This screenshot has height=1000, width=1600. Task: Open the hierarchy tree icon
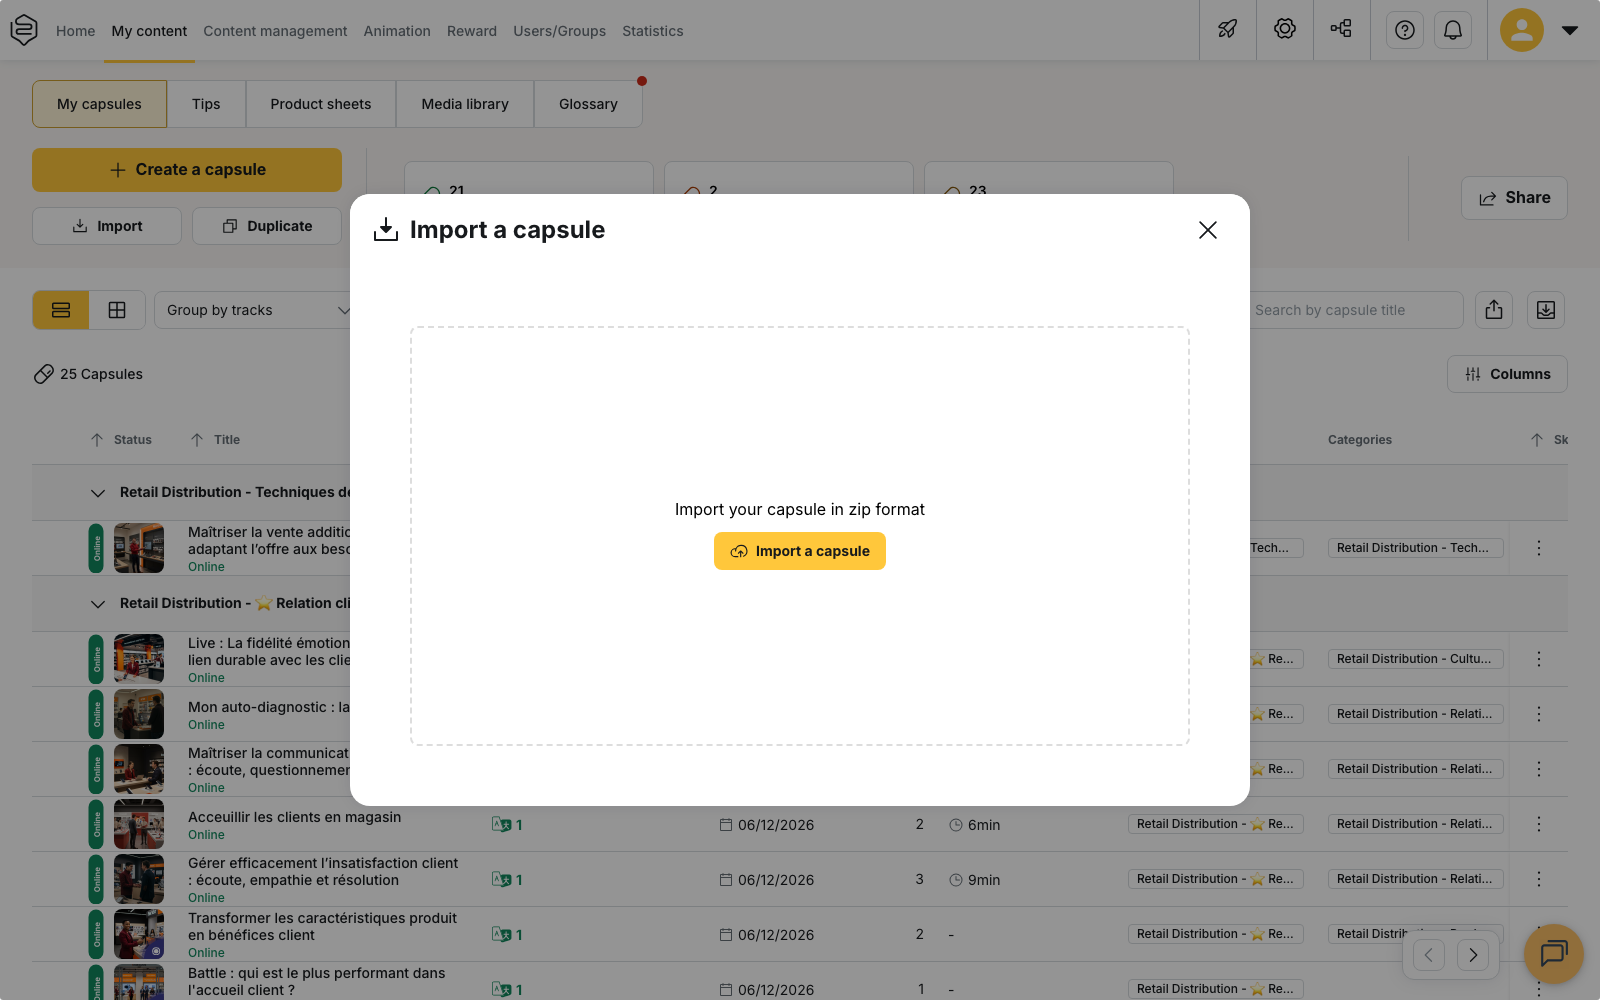[x=1341, y=29]
